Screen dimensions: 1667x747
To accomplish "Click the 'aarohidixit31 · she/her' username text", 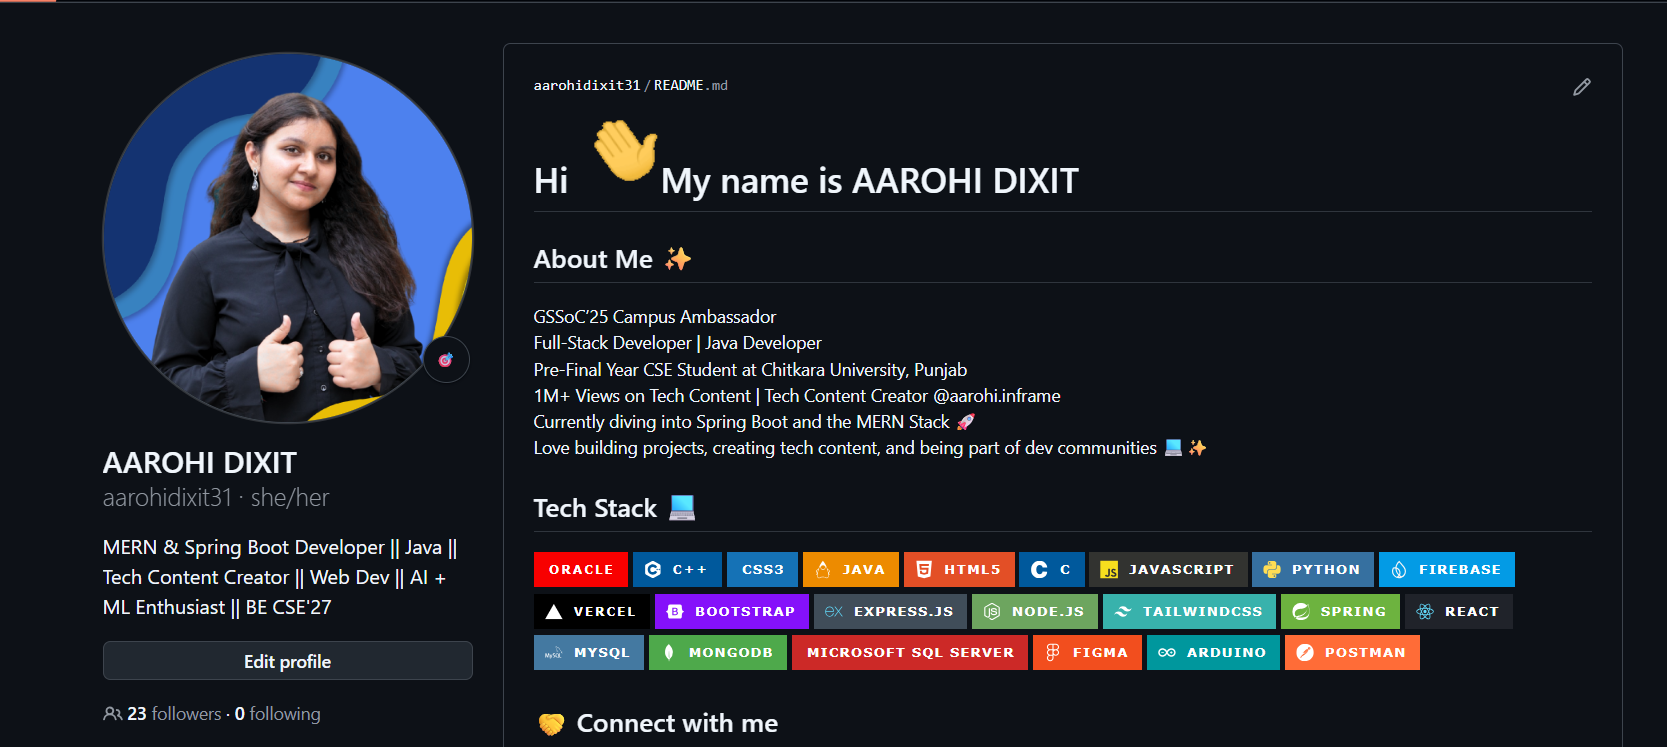I will click(216, 498).
